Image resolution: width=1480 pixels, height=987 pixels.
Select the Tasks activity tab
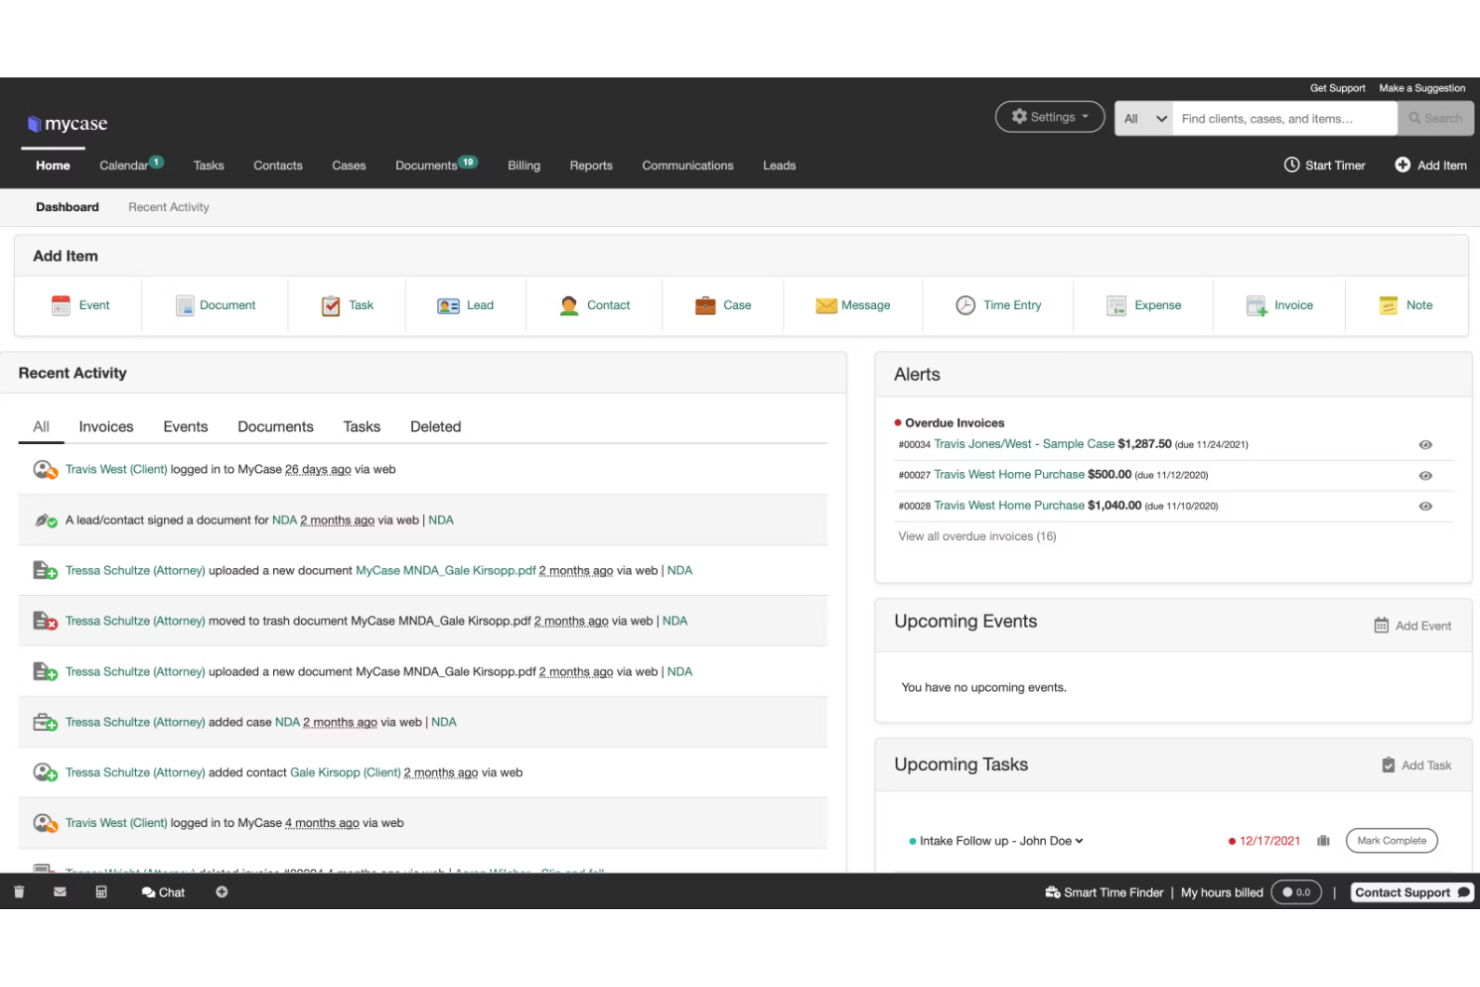point(361,427)
